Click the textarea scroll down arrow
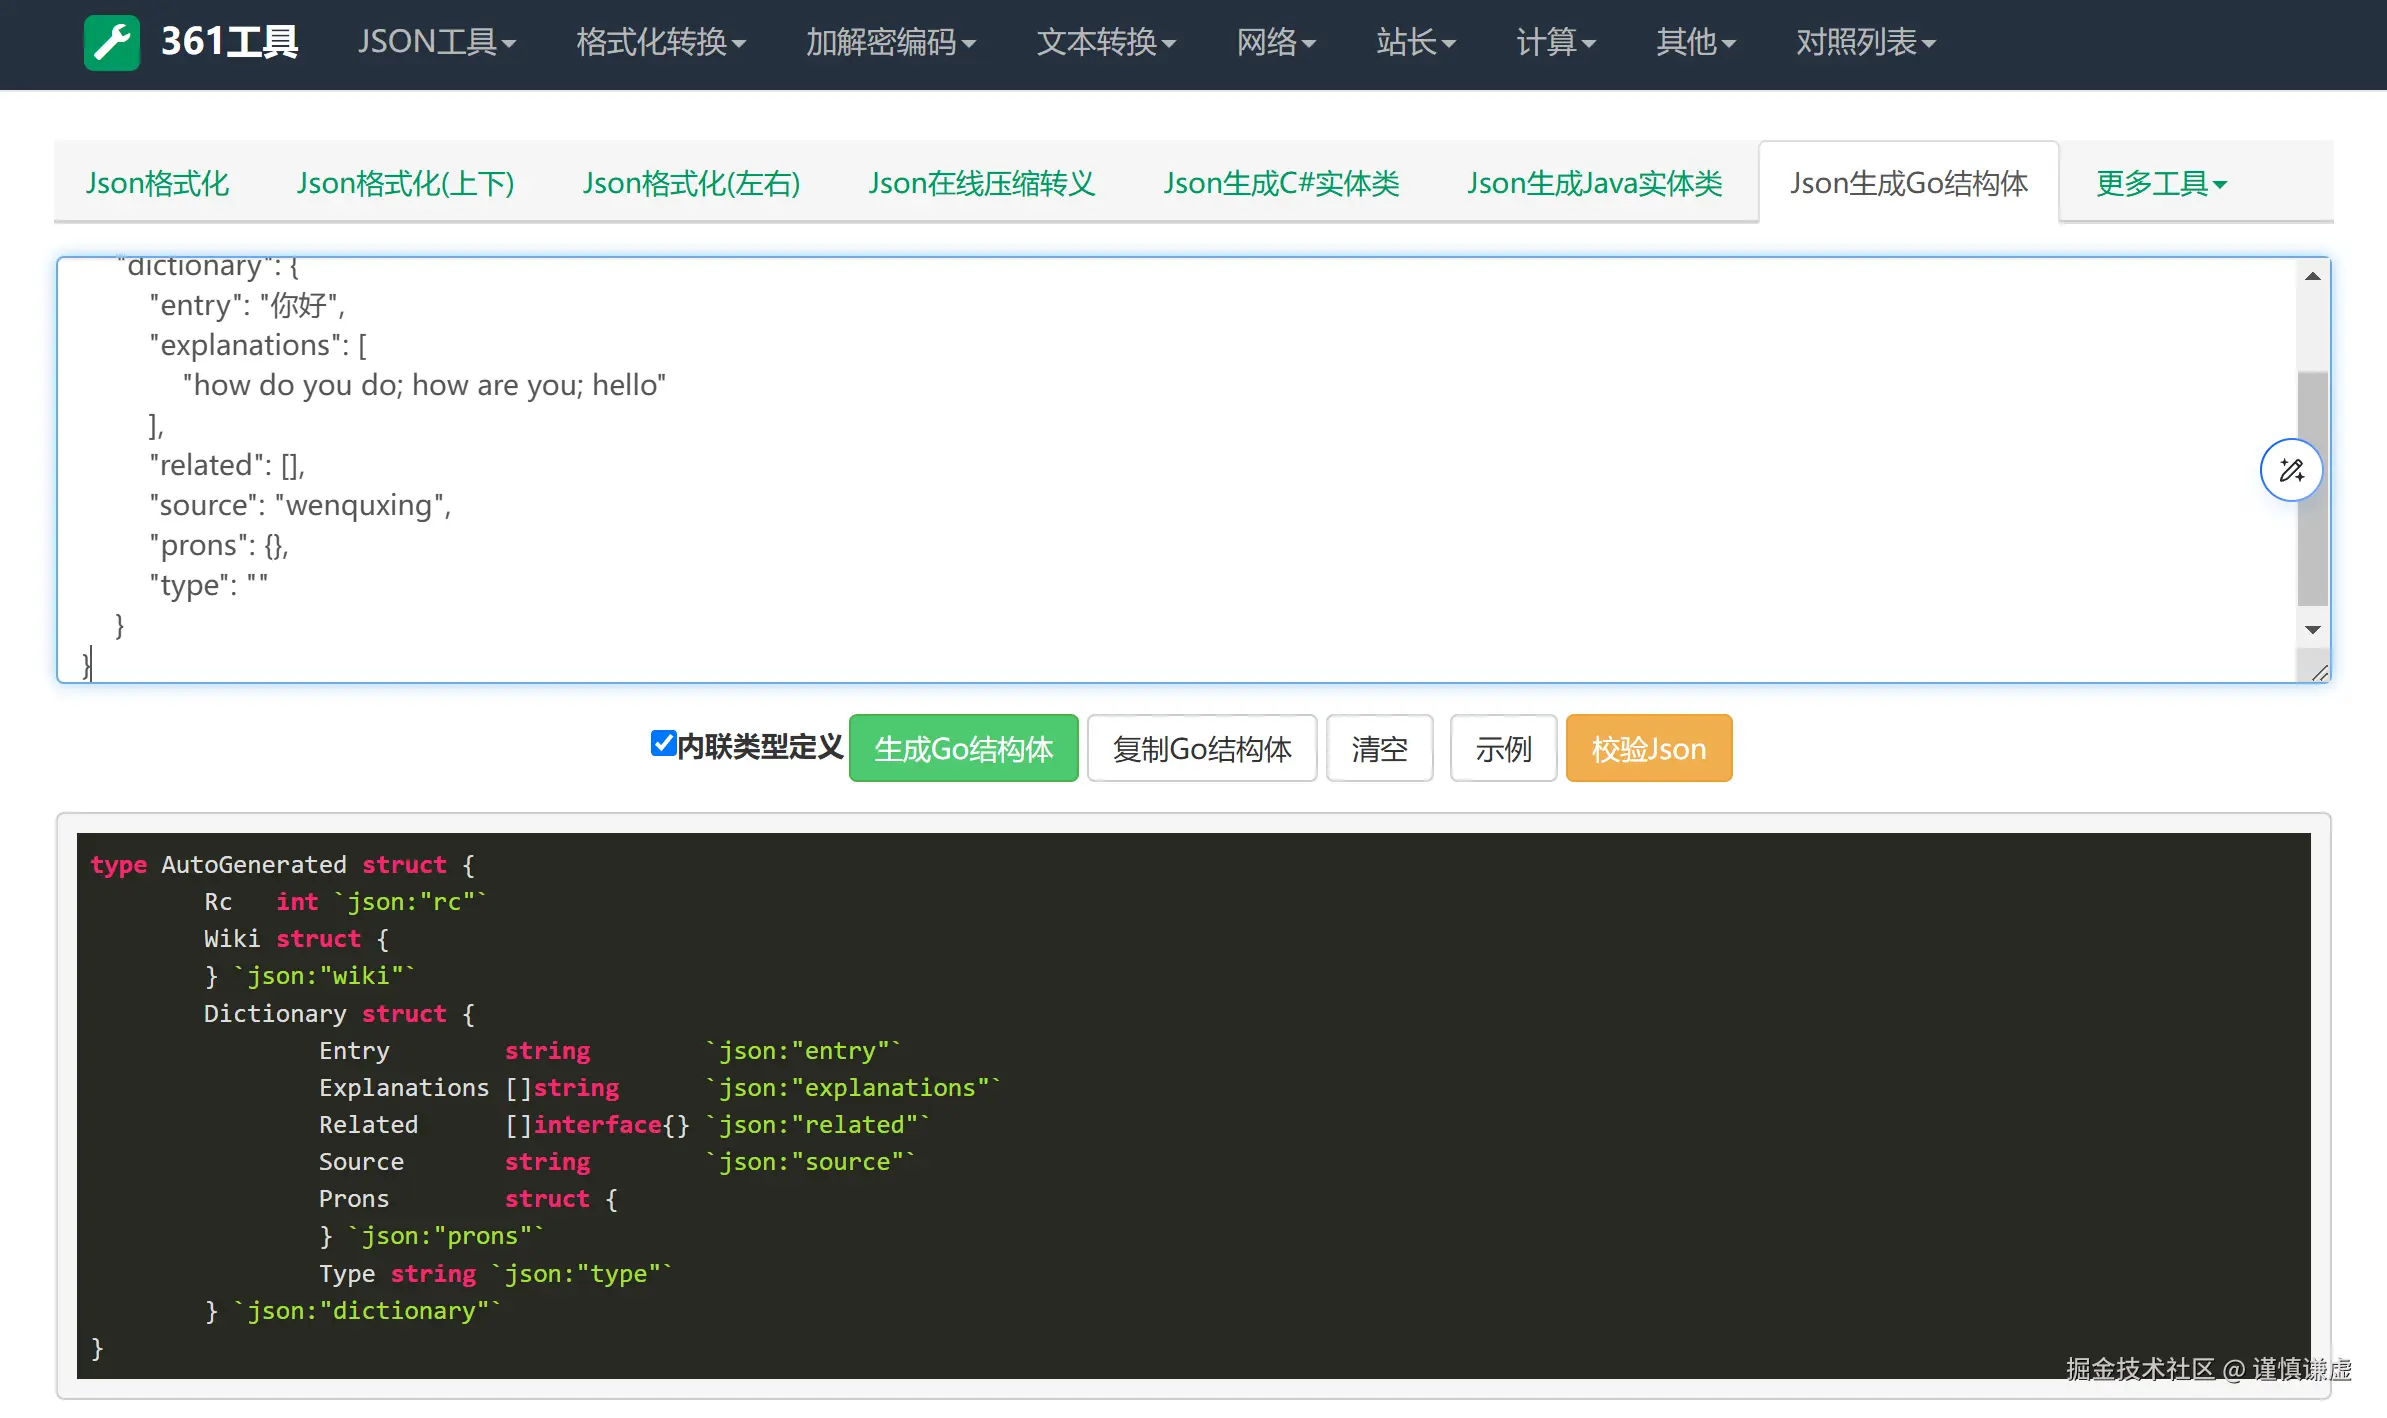Screen dimensions: 2387x1418 pos(2312,630)
